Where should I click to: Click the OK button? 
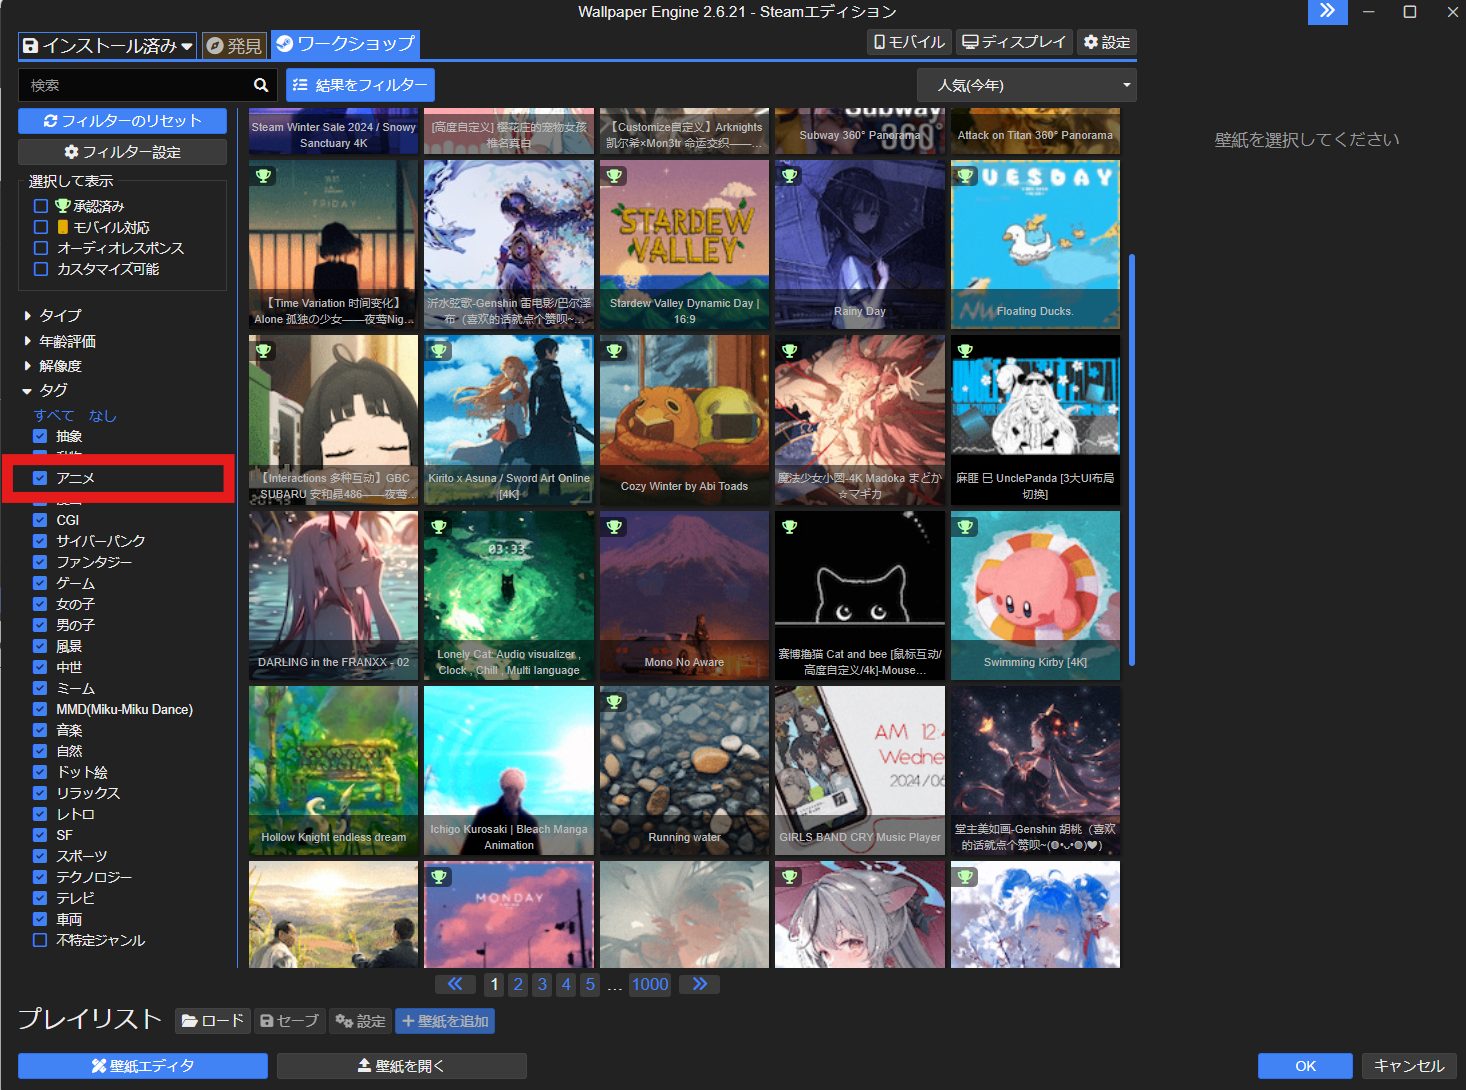1305,1066
